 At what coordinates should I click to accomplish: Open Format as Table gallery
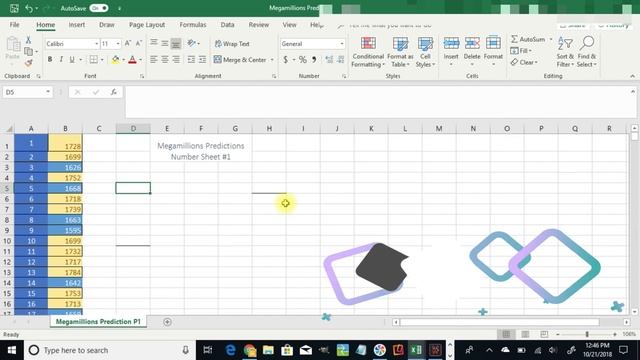(400, 52)
